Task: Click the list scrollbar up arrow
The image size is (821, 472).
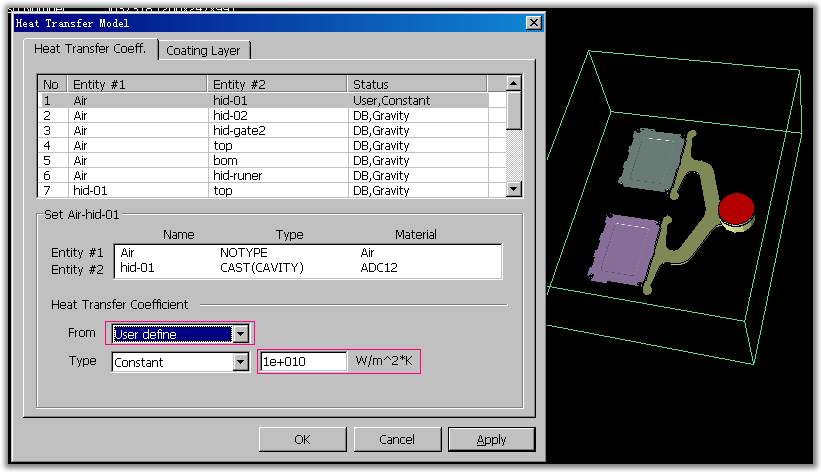Action: click(514, 83)
